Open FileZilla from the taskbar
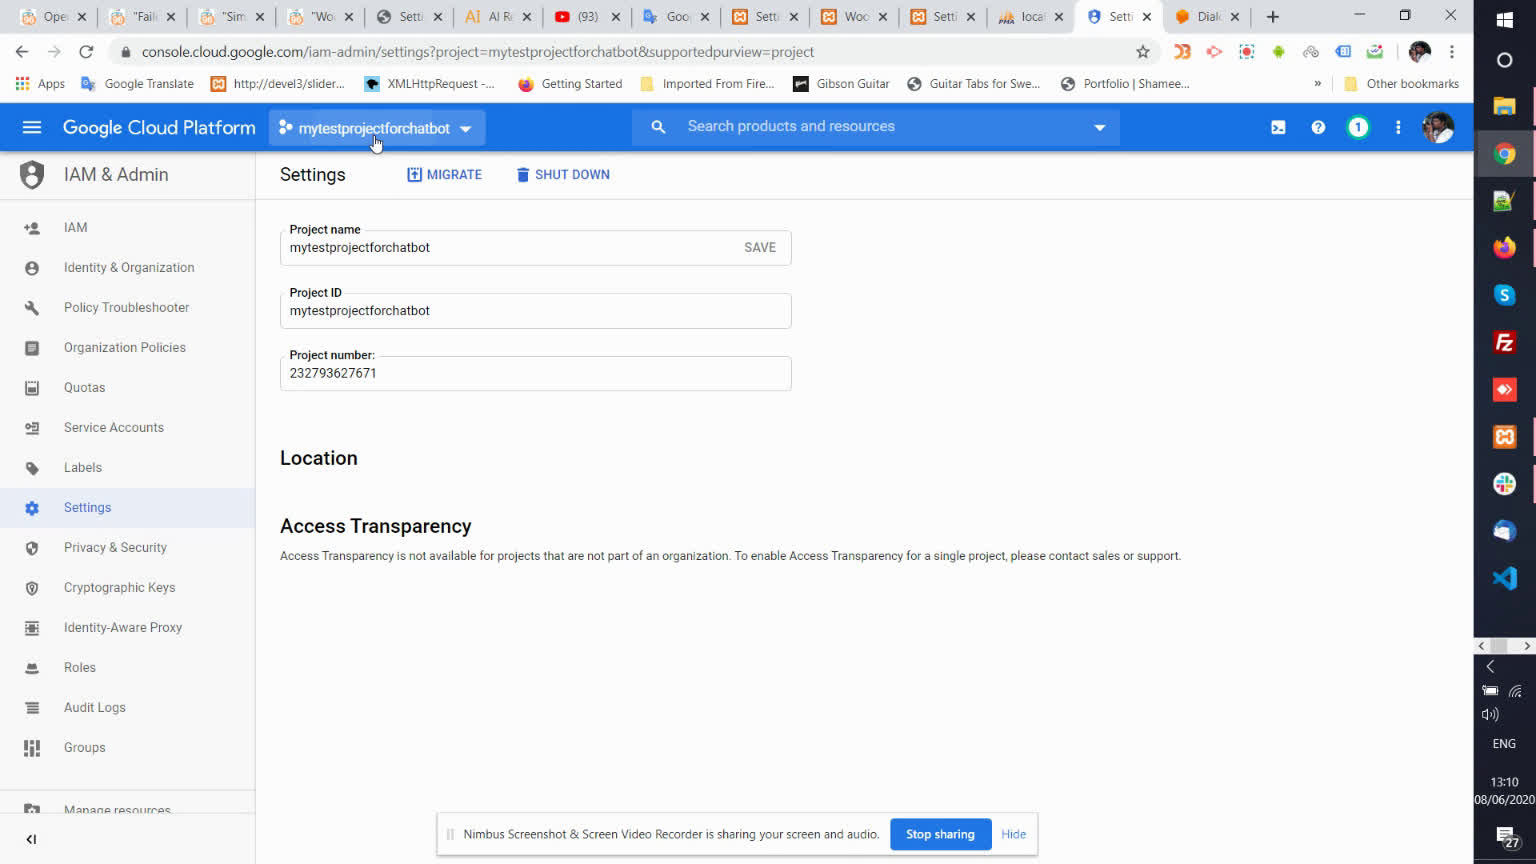 point(1504,343)
